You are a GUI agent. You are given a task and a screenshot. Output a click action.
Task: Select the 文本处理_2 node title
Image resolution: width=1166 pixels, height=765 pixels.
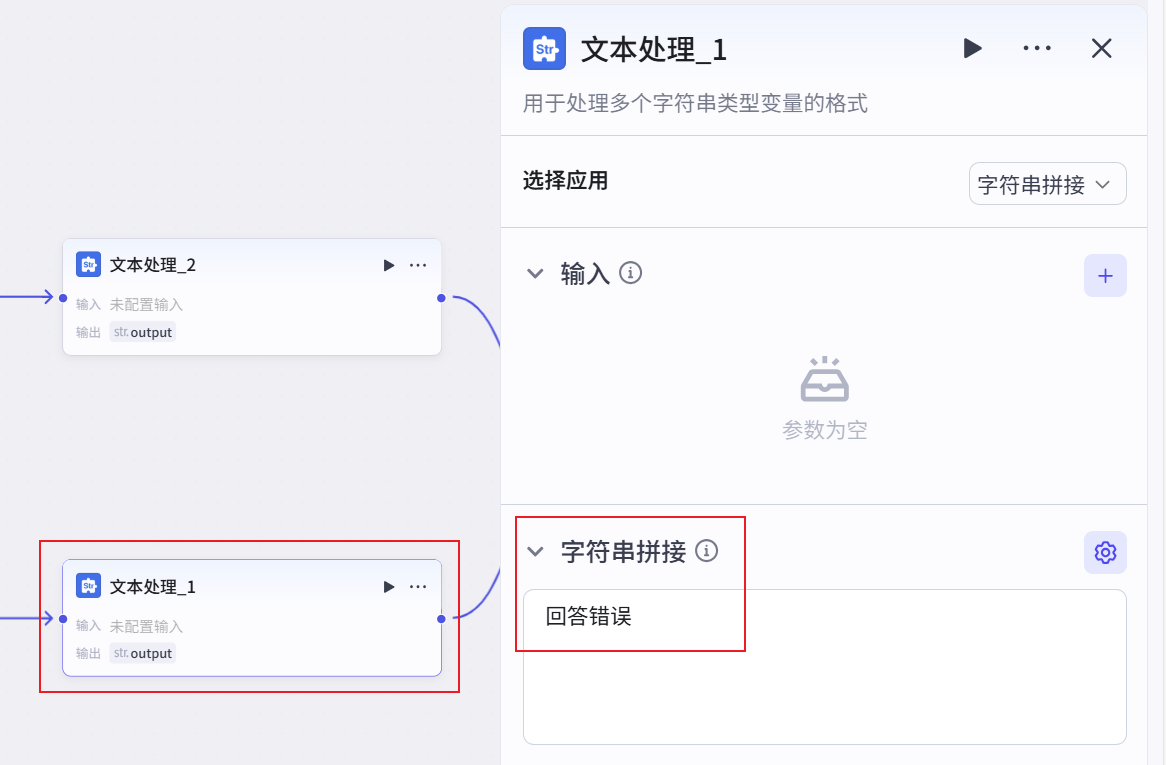tap(153, 265)
